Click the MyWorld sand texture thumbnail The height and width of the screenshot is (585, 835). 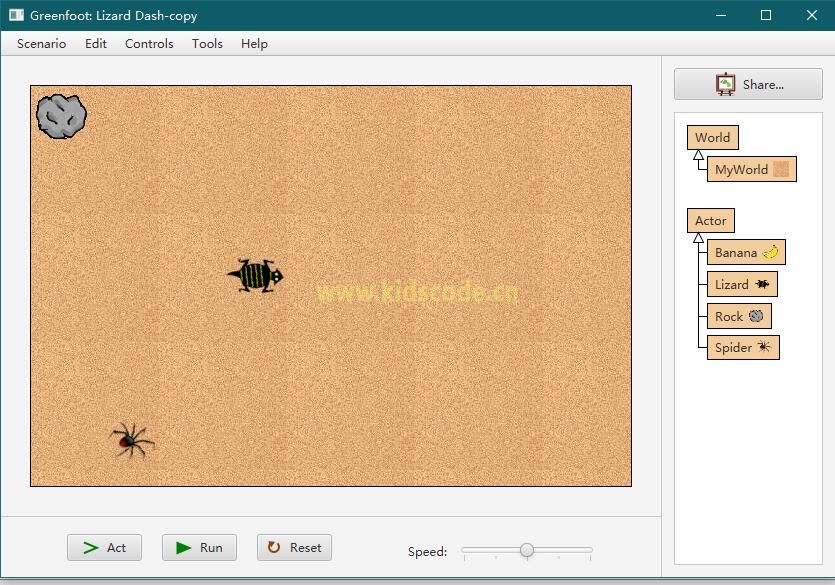[781, 169]
